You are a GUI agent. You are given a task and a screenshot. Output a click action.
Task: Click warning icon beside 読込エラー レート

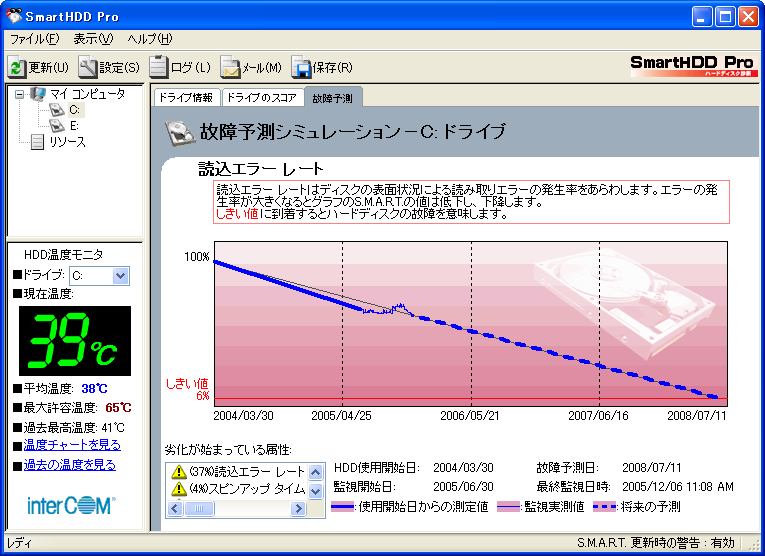pyautogui.click(x=179, y=472)
